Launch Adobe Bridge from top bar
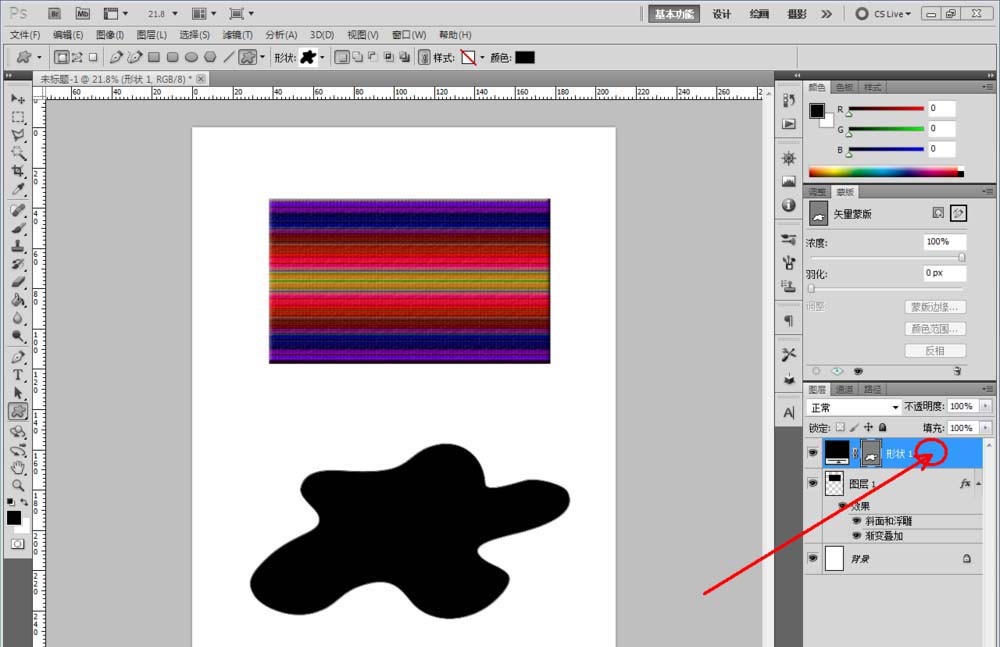1000x647 pixels. coord(54,13)
